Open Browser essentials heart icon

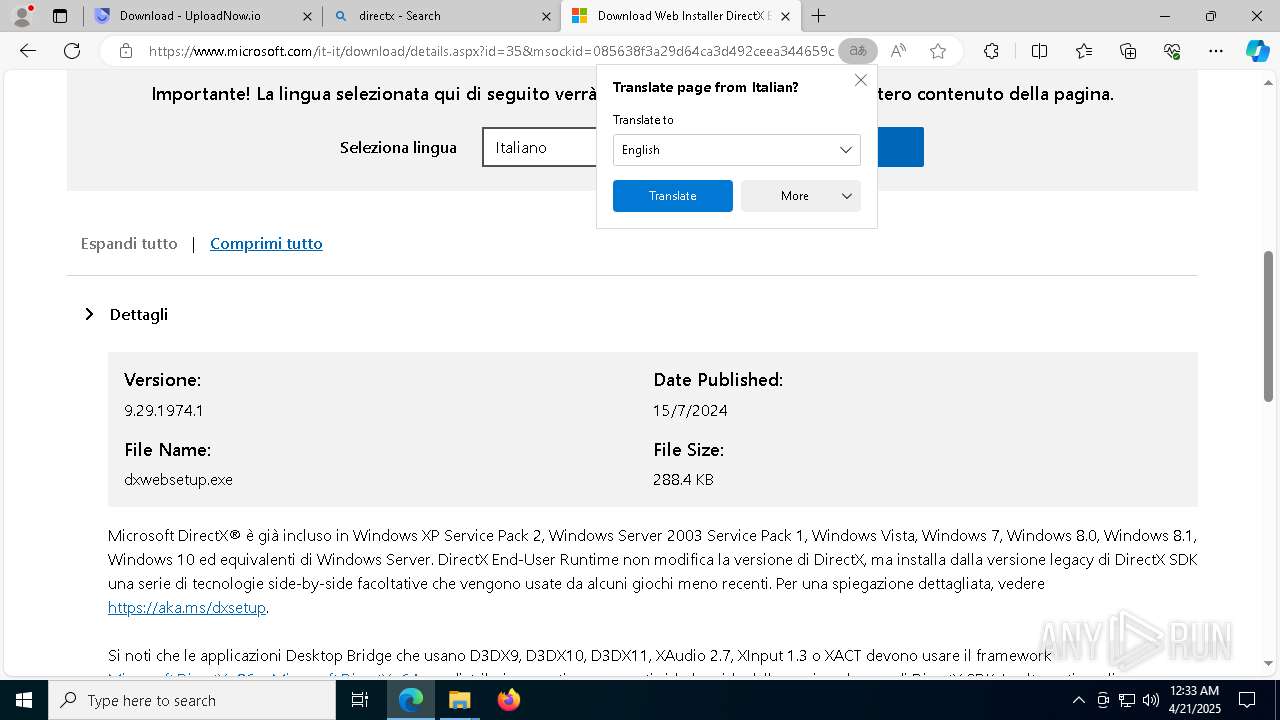pyautogui.click(x=1172, y=51)
